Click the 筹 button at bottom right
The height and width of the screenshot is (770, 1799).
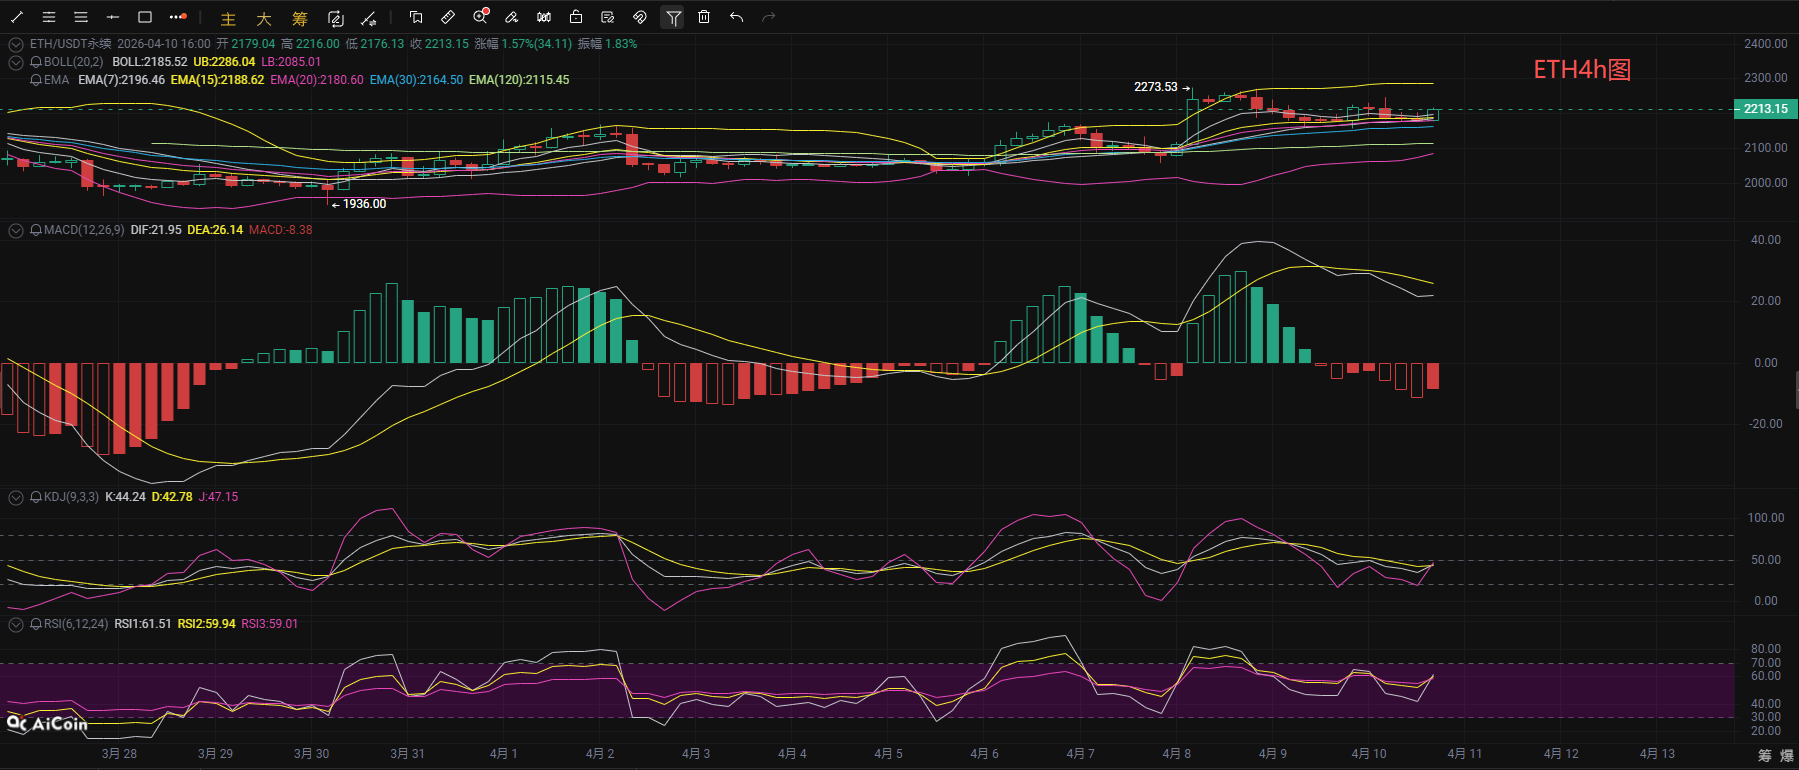click(x=1765, y=755)
